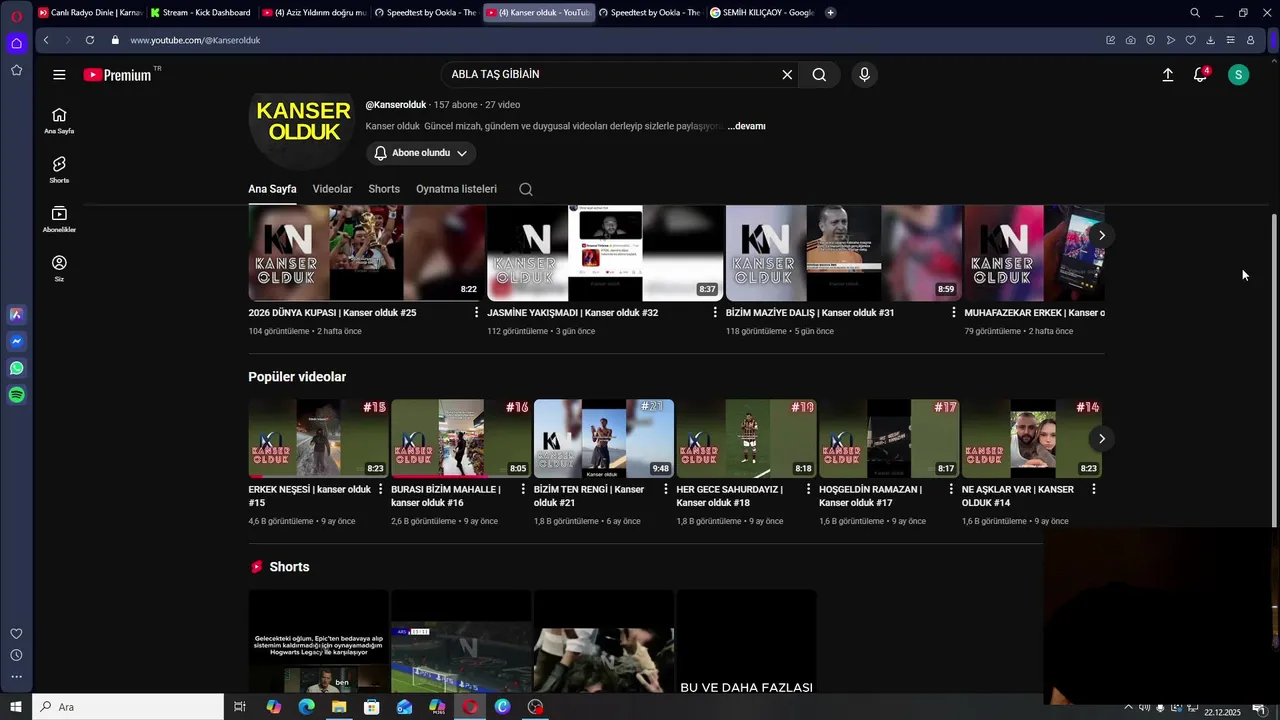Open the Oynatma listeleri tab

(x=456, y=189)
